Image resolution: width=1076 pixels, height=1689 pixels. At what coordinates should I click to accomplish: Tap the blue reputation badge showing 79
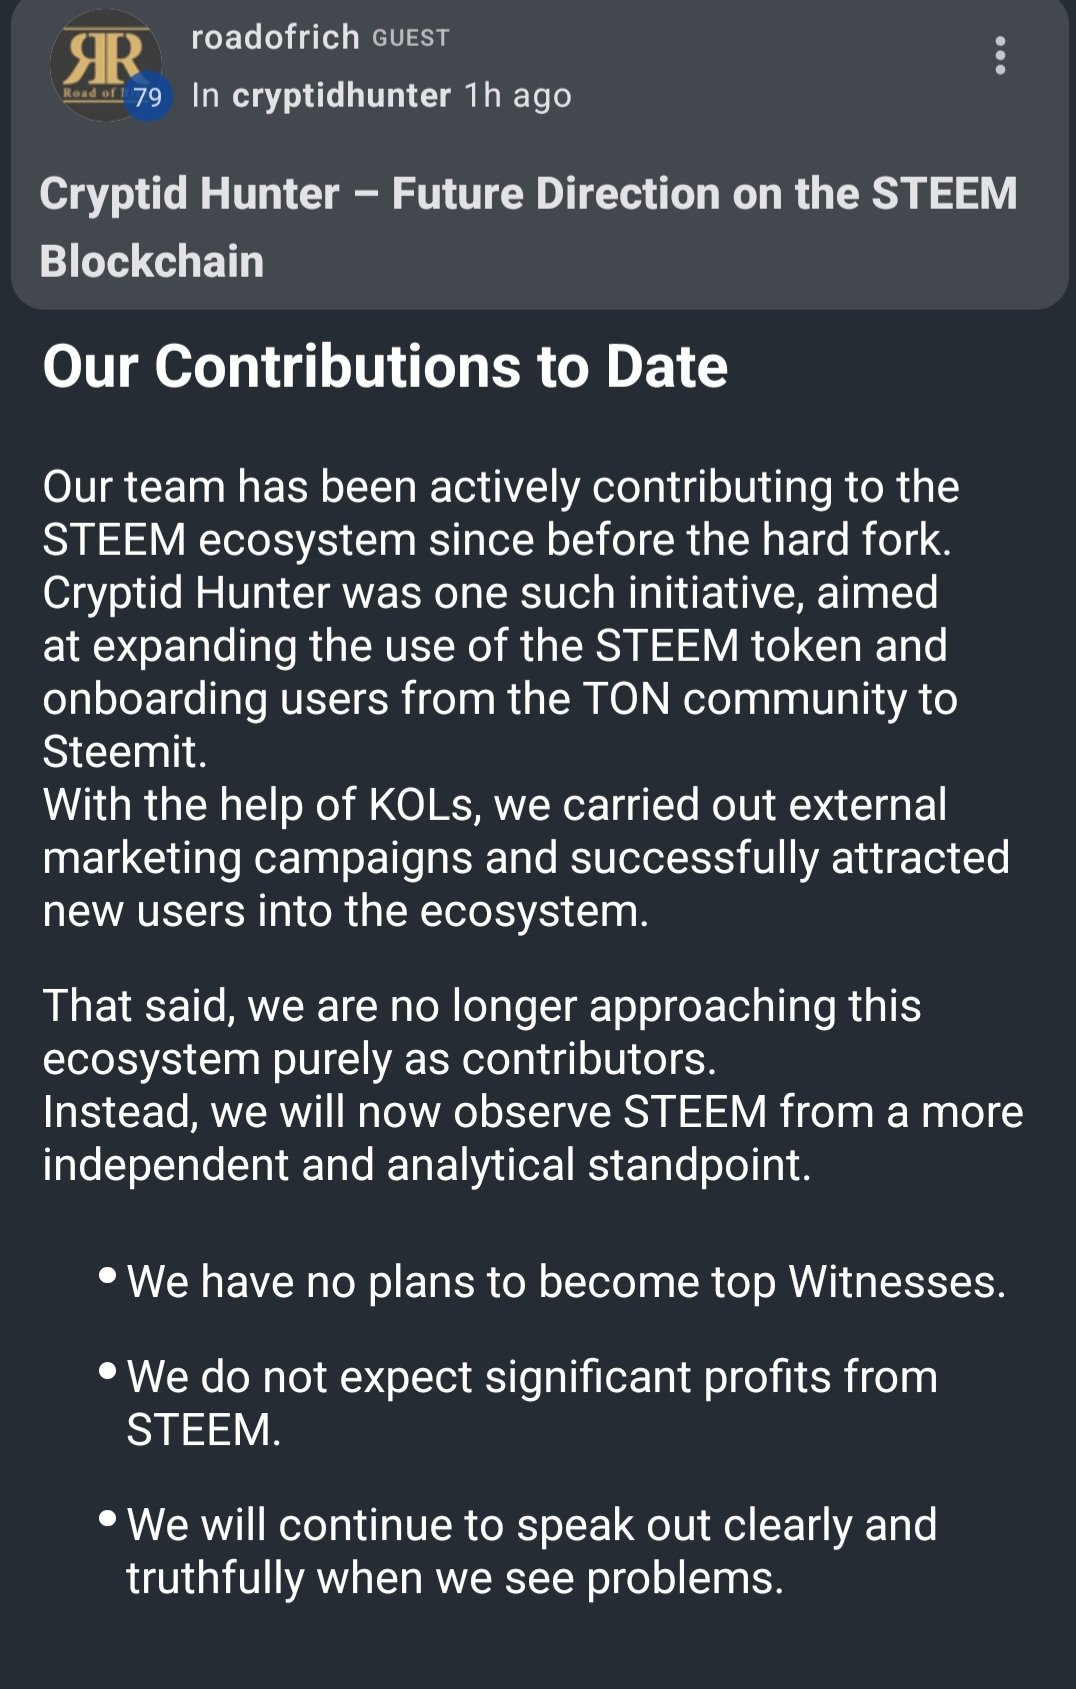click(148, 97)
